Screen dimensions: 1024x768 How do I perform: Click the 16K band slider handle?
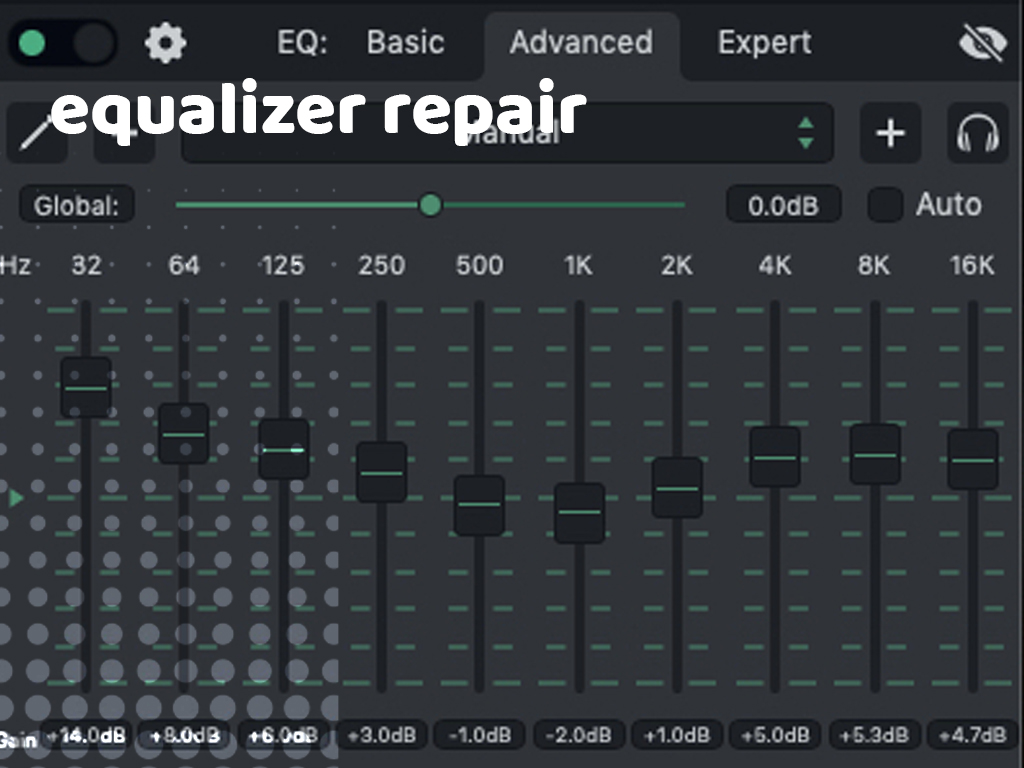point(972,459)
